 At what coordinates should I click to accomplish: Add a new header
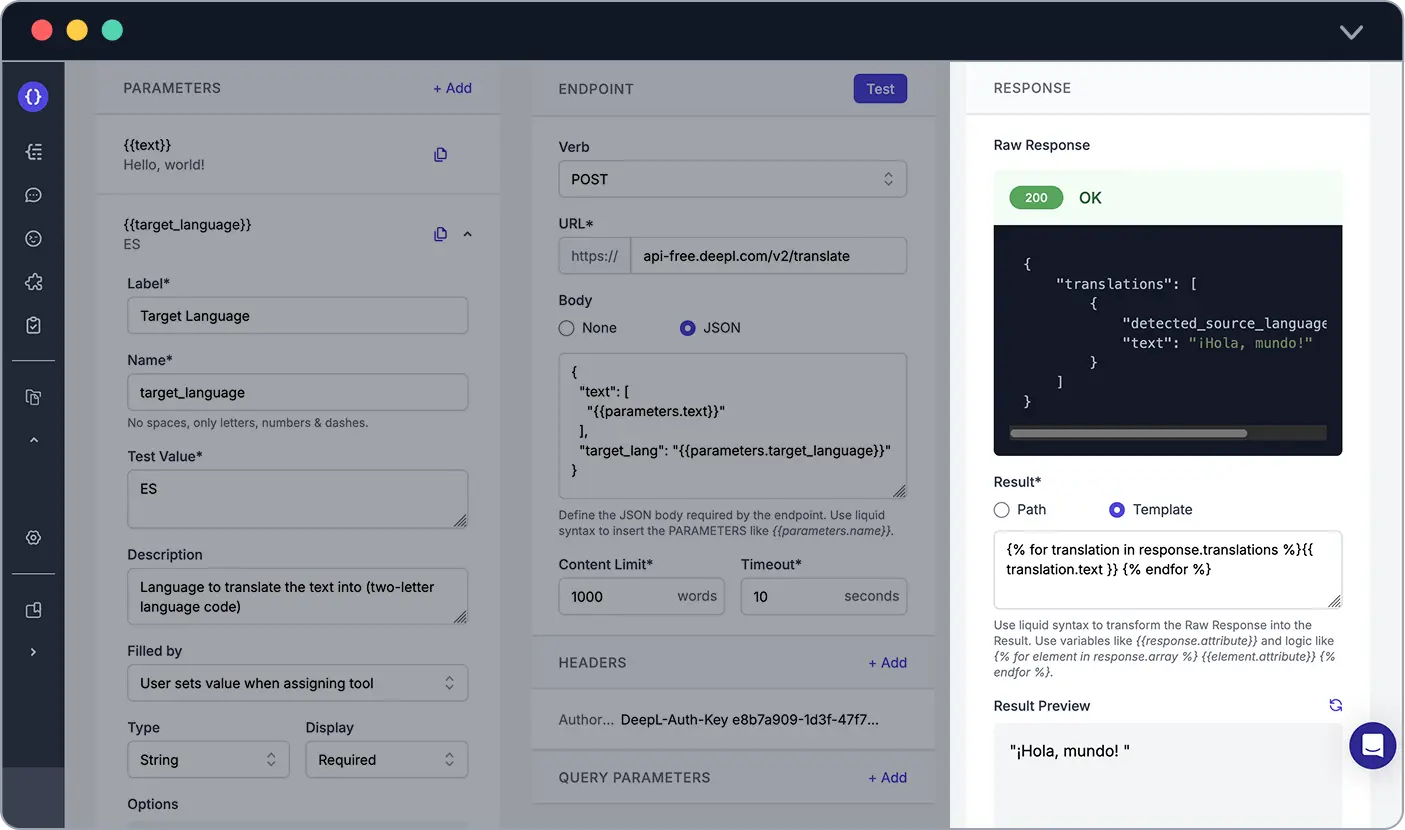tap(887, 663)
